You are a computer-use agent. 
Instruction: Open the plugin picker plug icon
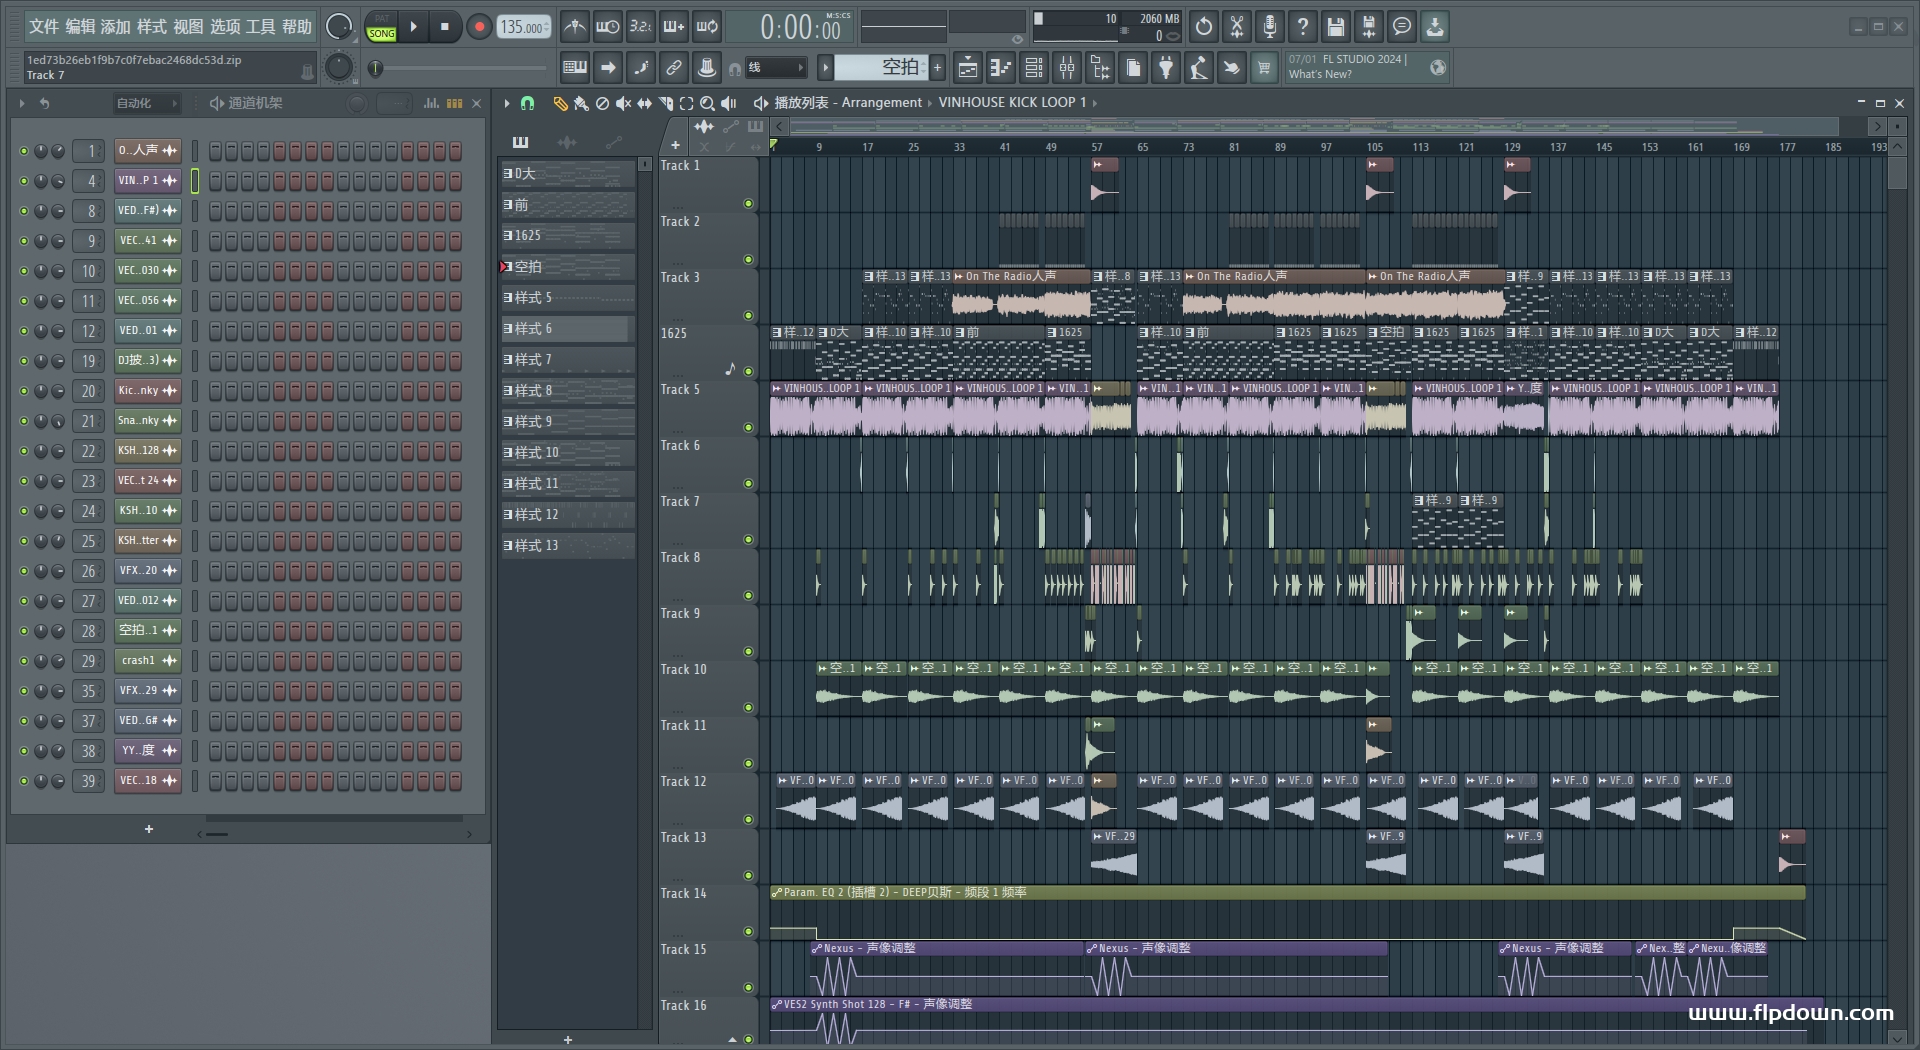click(1166, 67)
